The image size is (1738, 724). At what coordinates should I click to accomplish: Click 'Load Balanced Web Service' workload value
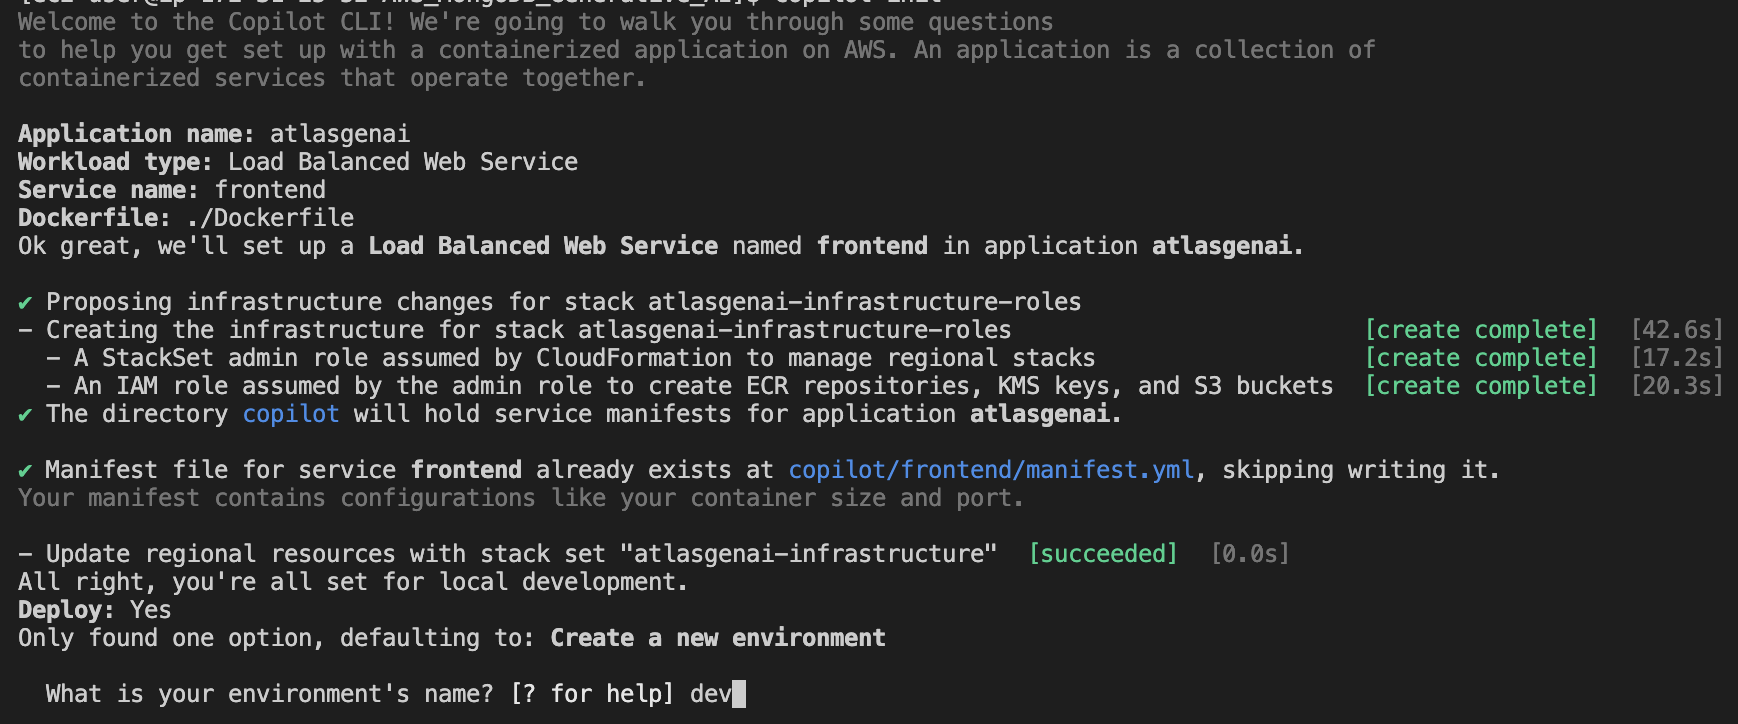point(403,162)
